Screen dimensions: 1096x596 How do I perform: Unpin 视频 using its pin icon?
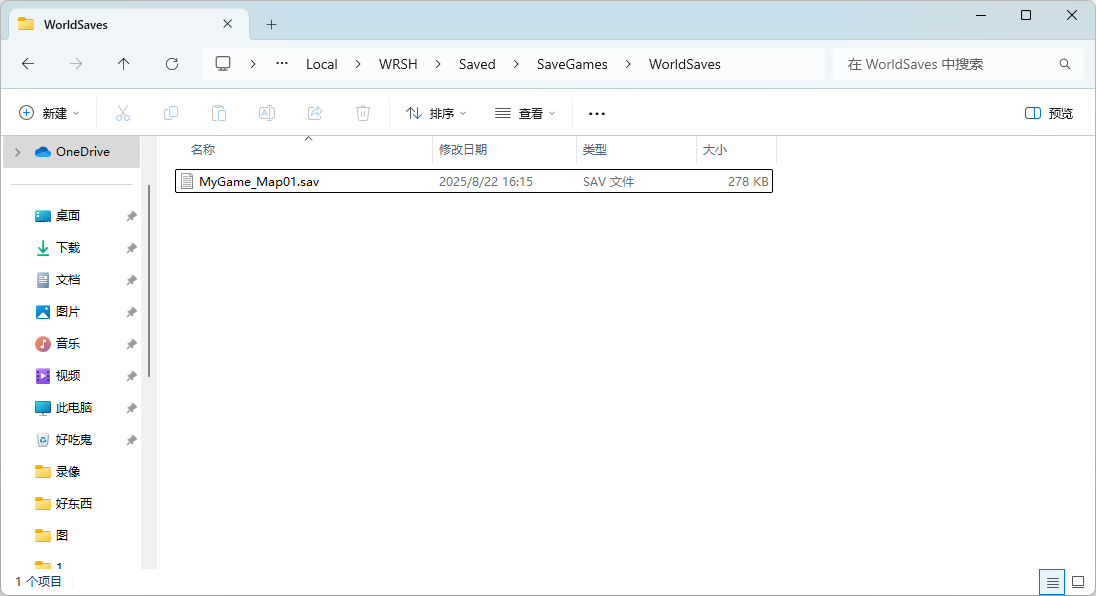(131, 377)
